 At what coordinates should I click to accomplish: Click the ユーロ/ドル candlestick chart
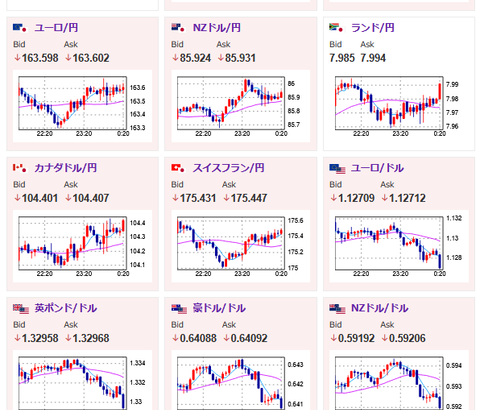pyautogui.click(x=399, y=246)
